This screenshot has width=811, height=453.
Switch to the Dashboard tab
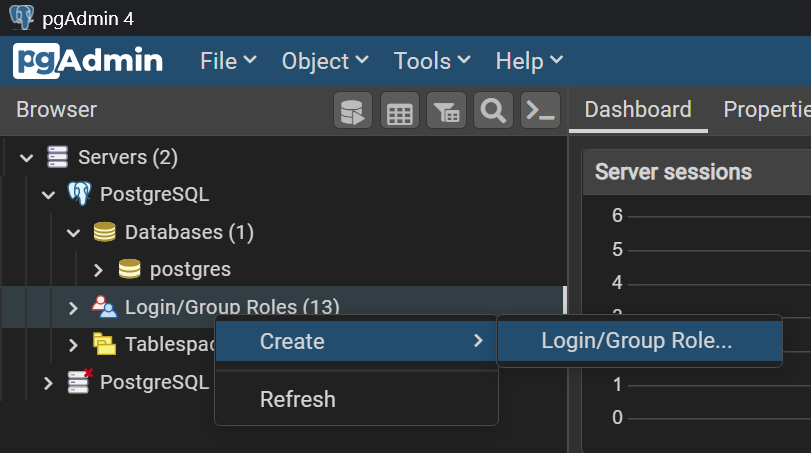click(638, 110)
